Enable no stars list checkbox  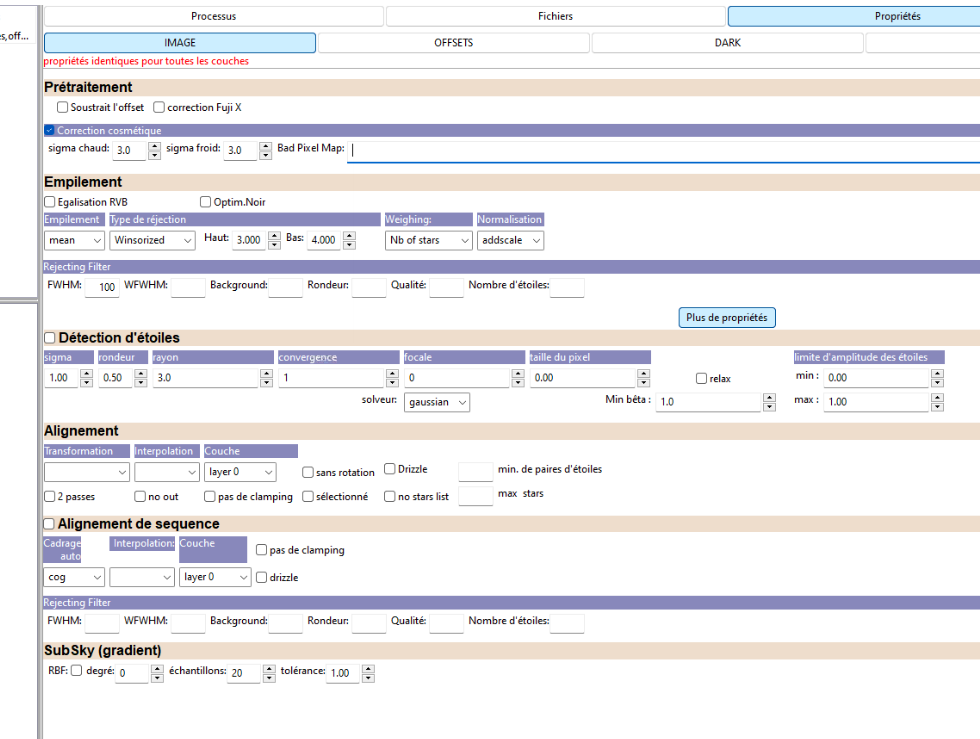coord(389,496)
